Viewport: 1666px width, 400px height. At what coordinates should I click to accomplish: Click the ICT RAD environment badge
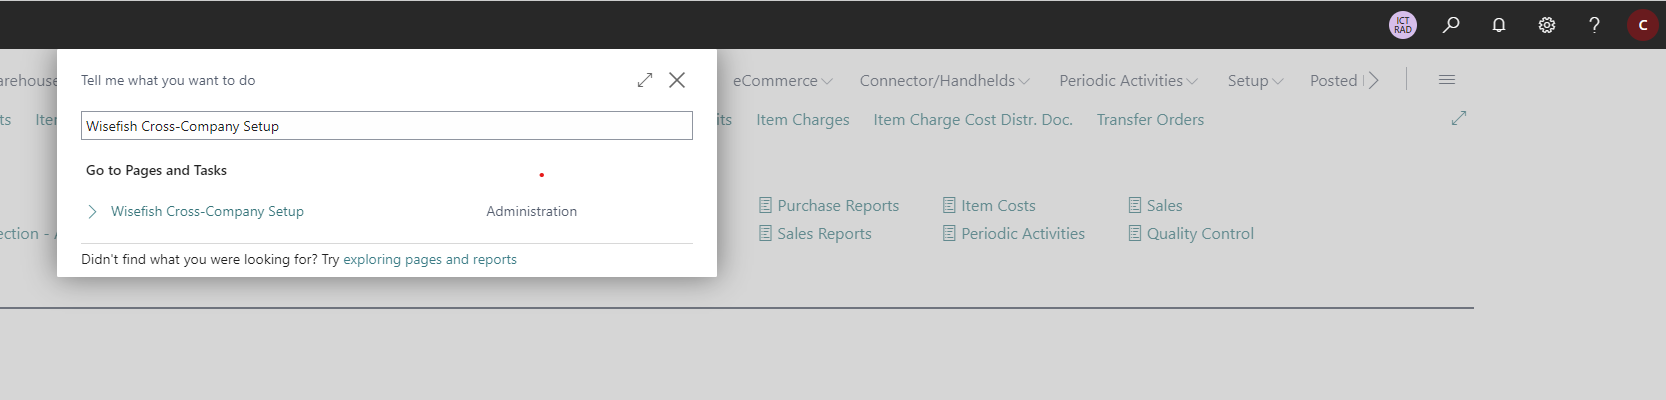click(1403, 25)
